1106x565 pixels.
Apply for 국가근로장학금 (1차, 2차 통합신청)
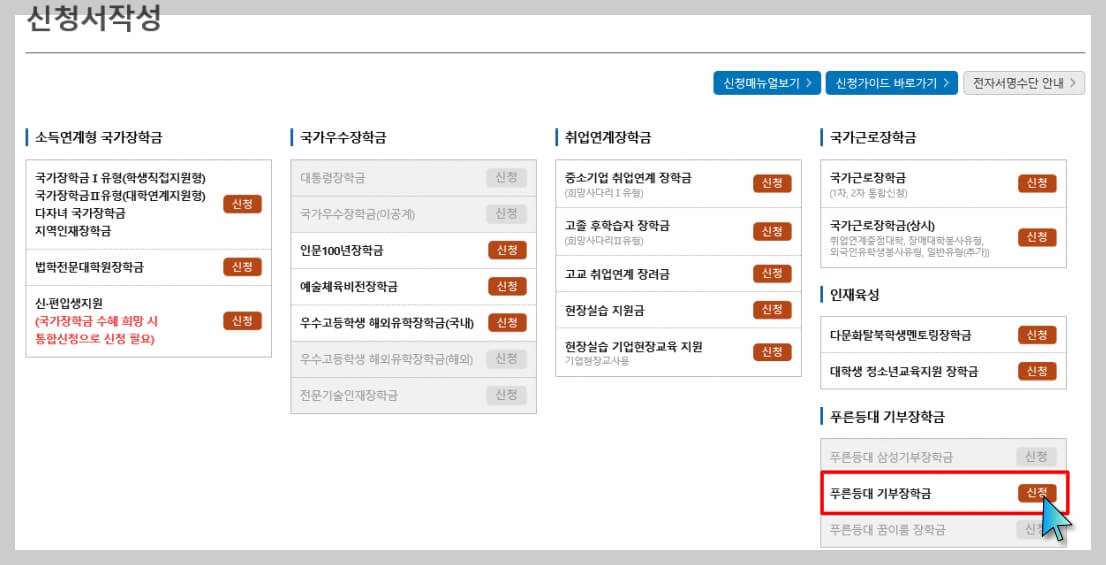click(x=1037, y=183)
